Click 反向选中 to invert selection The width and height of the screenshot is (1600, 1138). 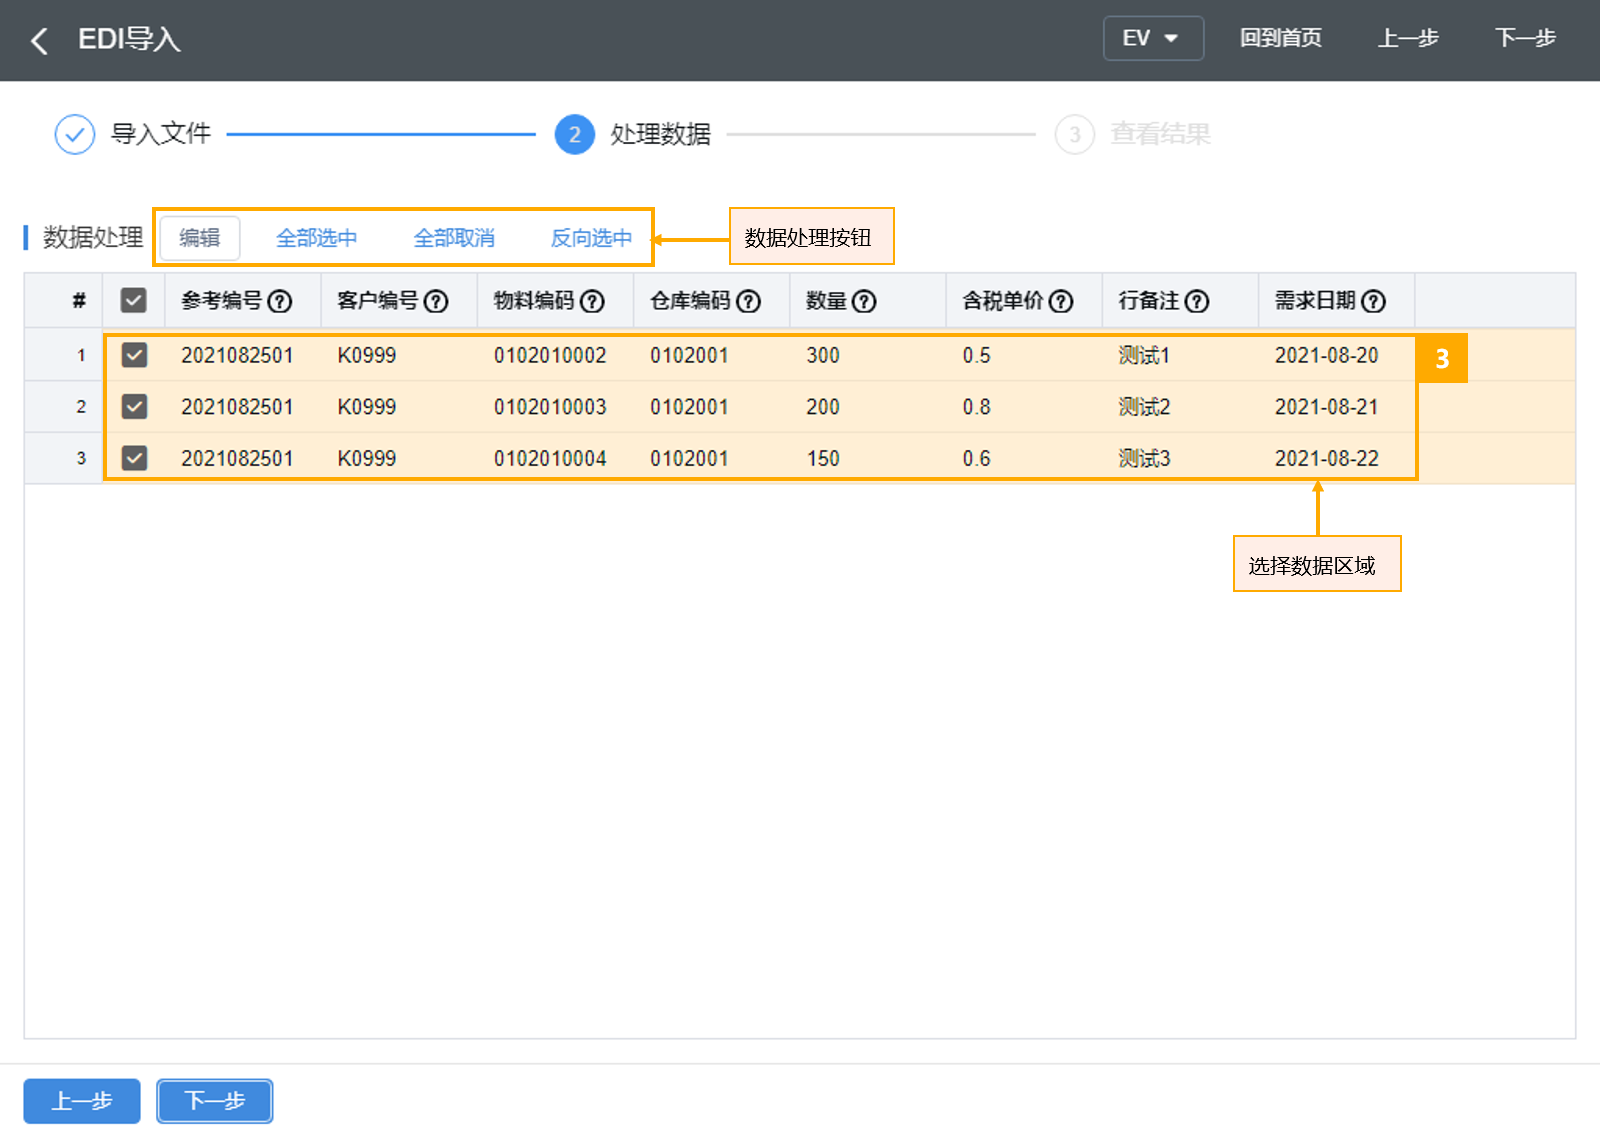(x=592, y=238)
